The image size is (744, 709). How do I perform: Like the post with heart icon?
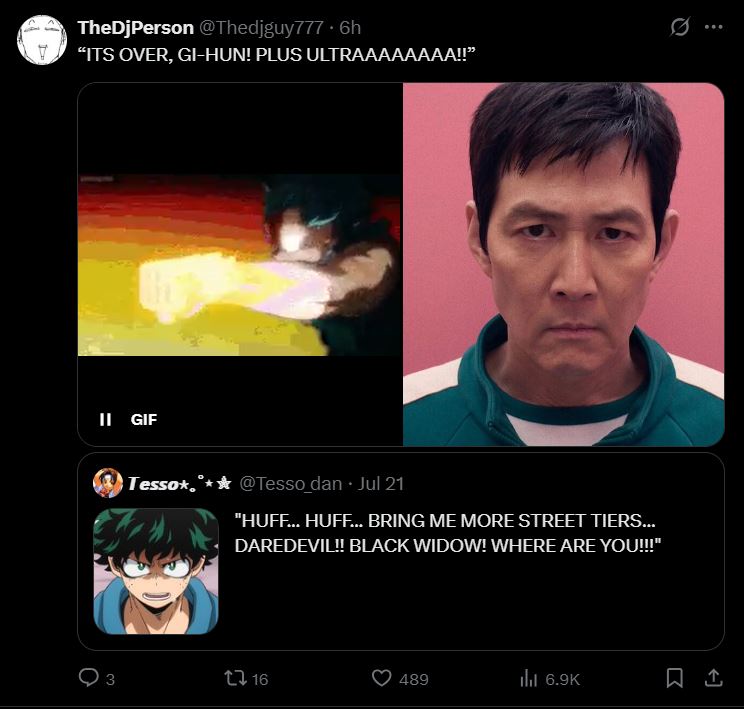click(381, 678)
